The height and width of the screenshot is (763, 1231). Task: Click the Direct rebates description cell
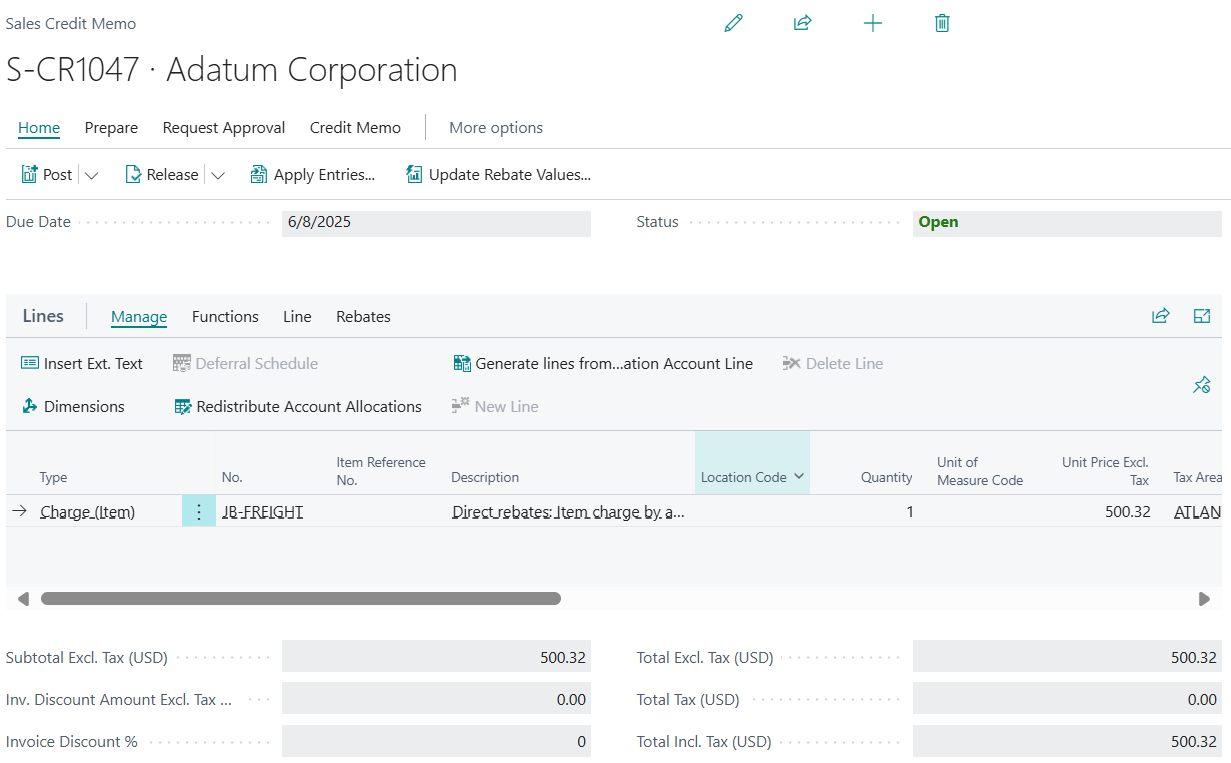[568, 511]
